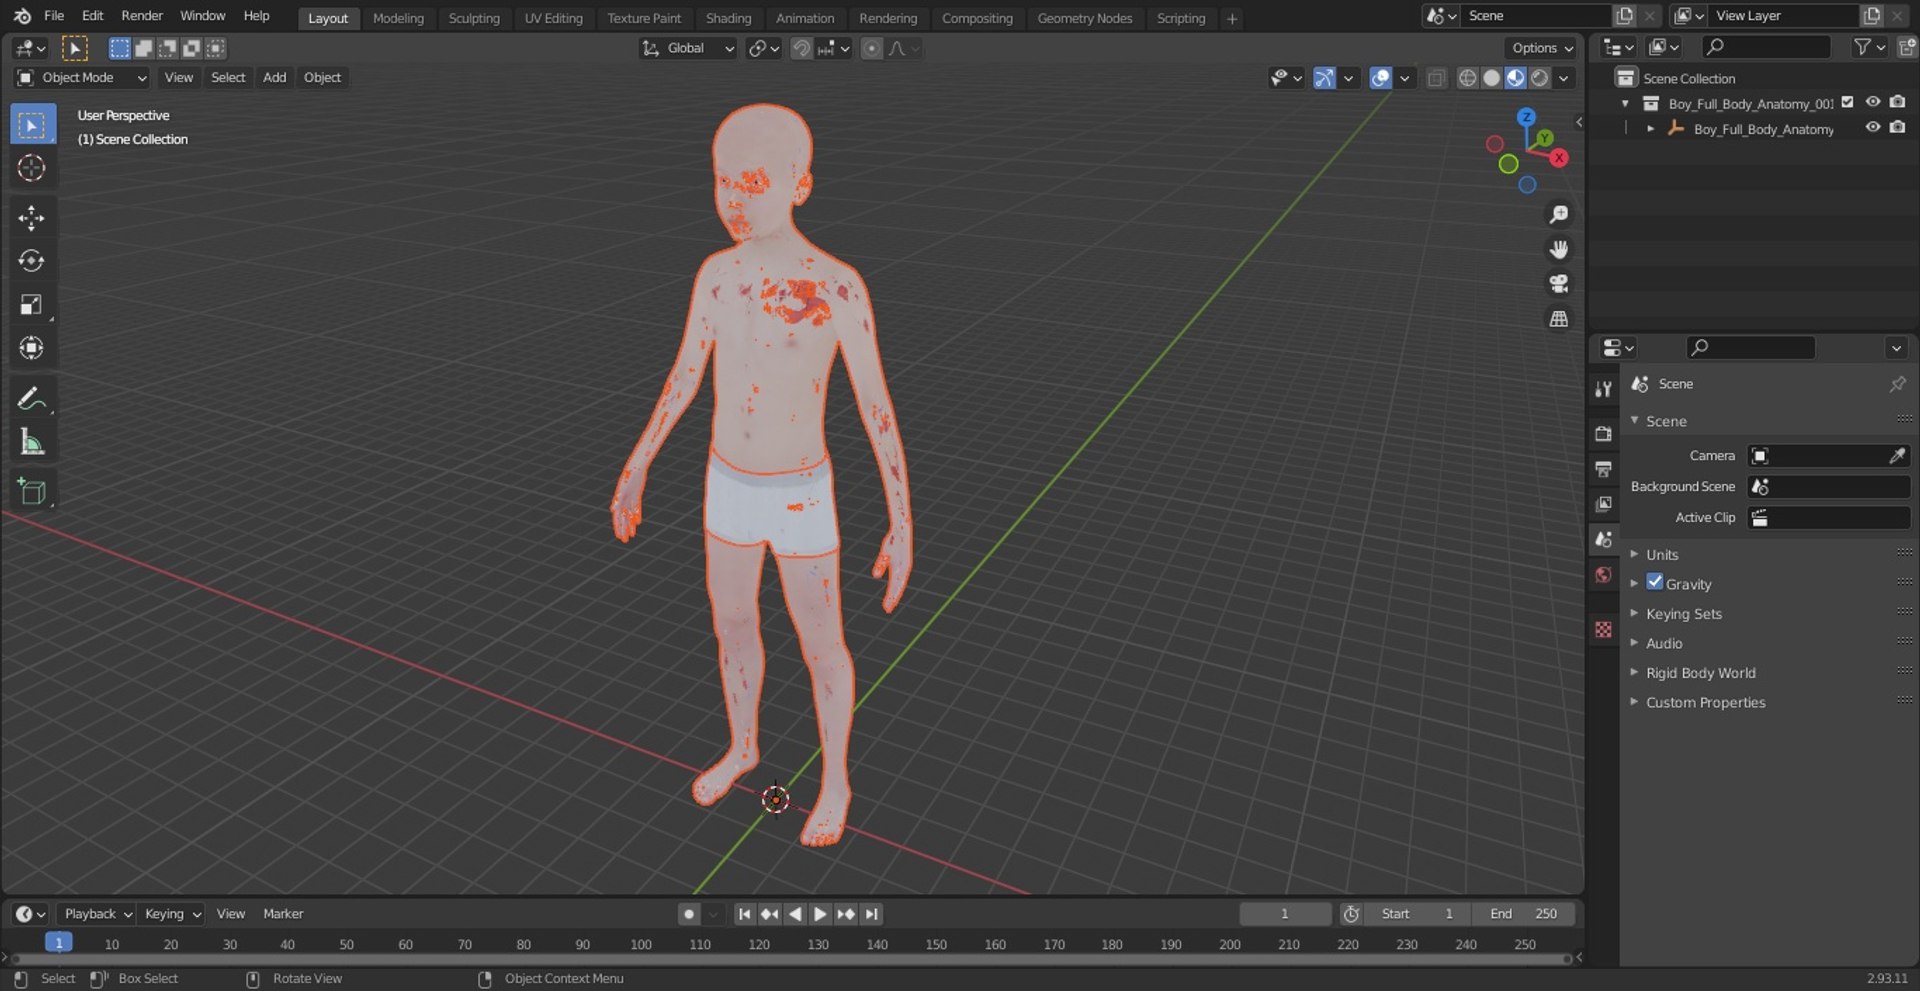
Task: Click the pan view hand icon
Action: click(1558, 249)
